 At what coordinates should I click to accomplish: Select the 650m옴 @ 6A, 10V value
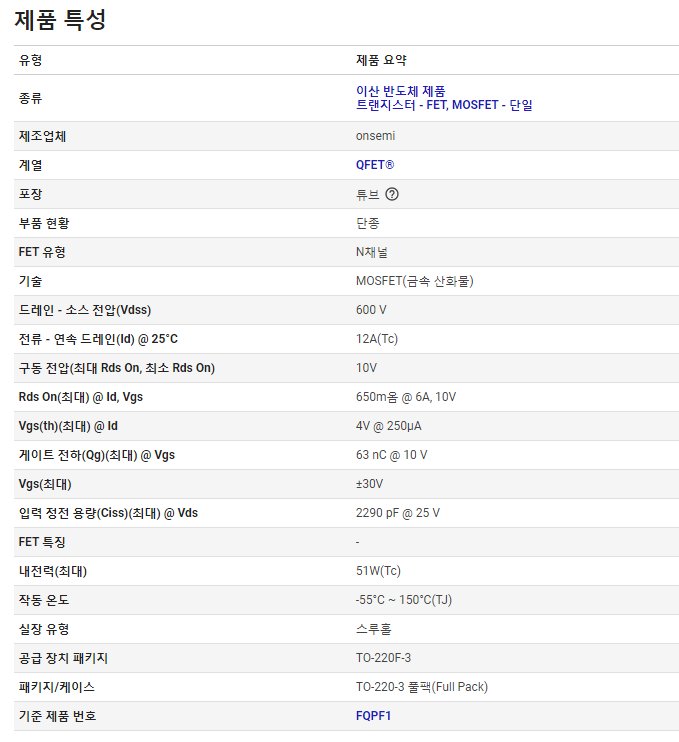[406, 397]
